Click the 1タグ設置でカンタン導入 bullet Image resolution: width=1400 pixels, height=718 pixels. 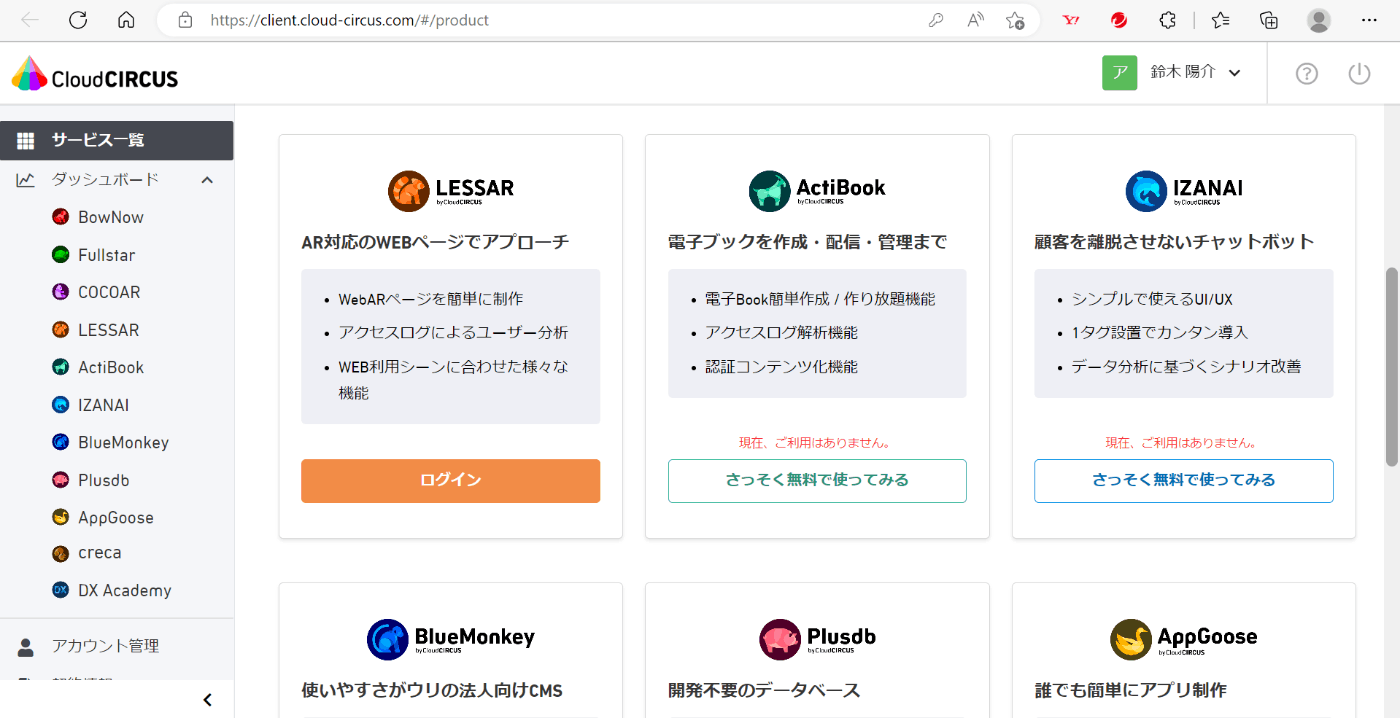[1160, 332]
